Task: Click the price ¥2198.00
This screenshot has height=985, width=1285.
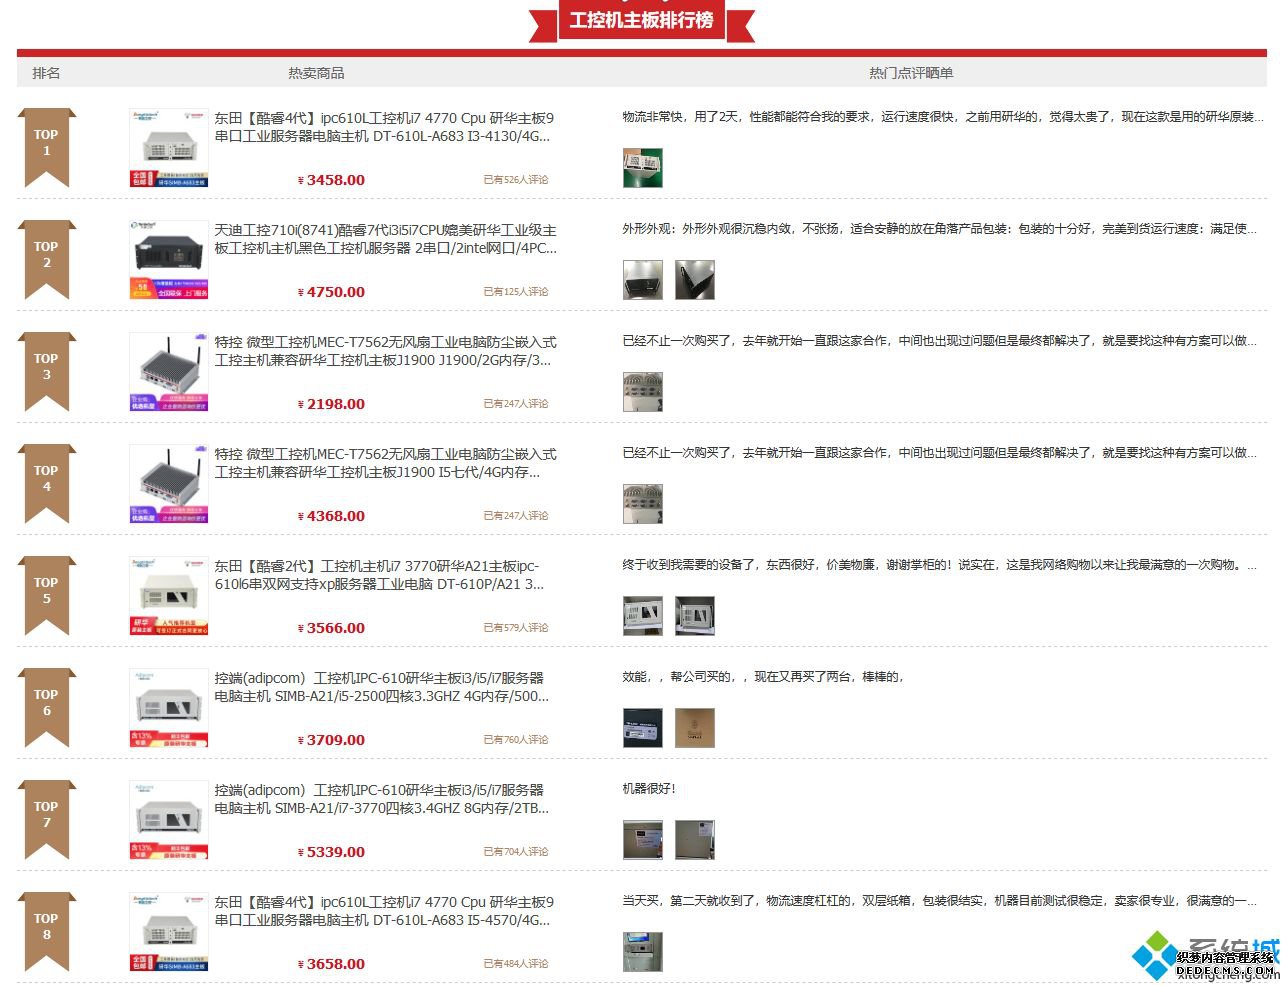Action: [332, 404]
